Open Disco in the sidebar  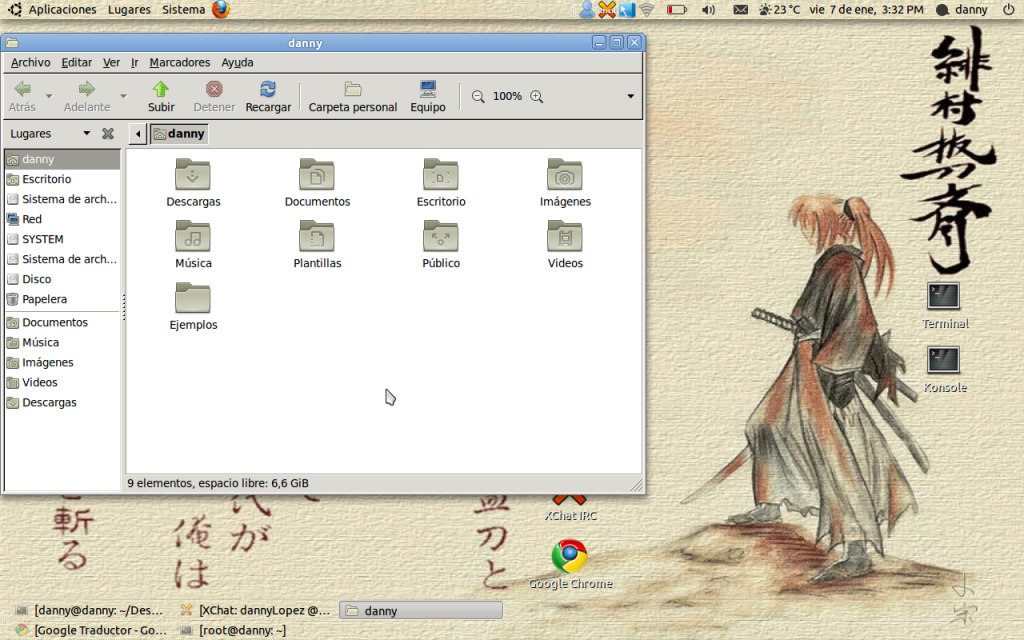click(x=63, y=280)
